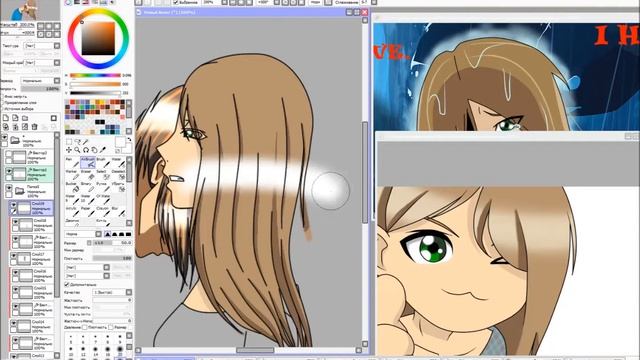The width and height of the screenshot is (640, 360).
Task: Adjust the layer opacity slider
Action: [x=40, y=89]
